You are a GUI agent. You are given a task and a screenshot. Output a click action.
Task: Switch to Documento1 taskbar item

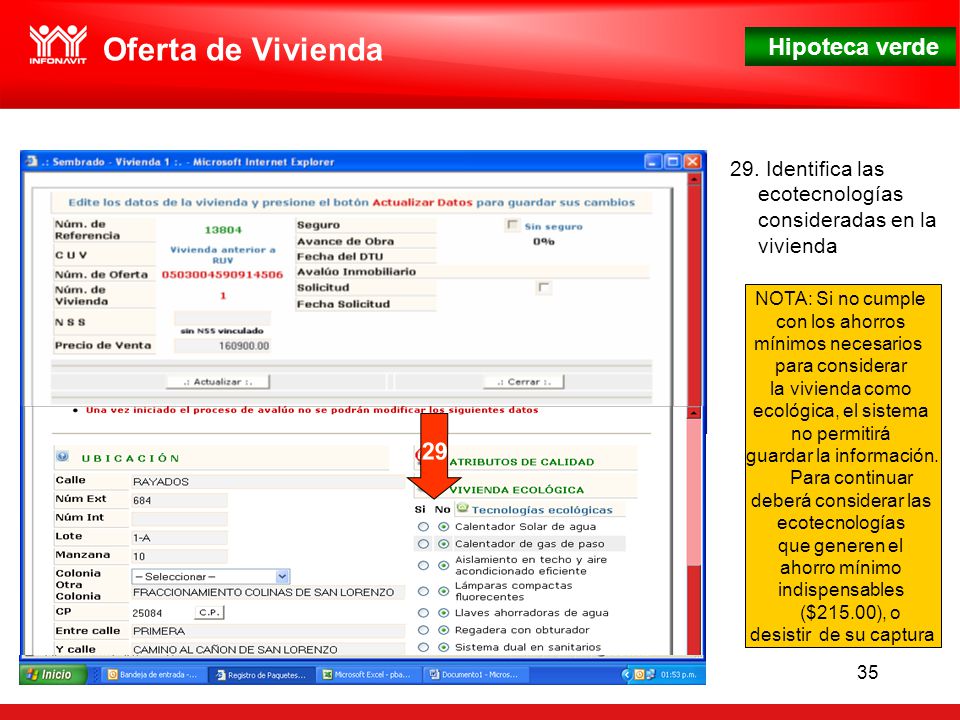(x=476, y=675)
